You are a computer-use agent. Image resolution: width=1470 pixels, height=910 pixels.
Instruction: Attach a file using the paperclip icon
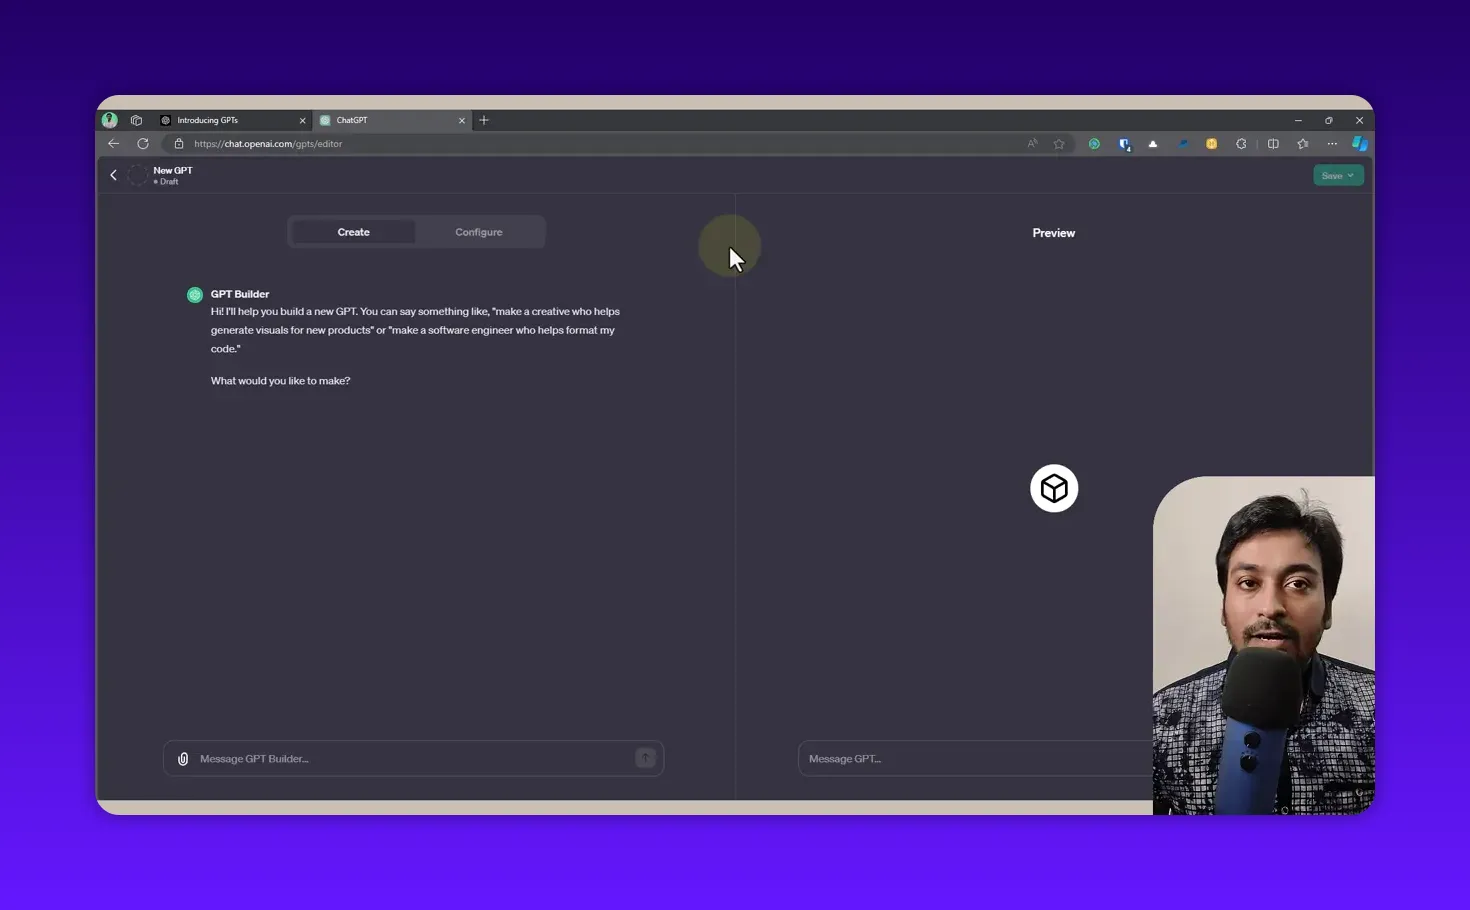[183, 758]
